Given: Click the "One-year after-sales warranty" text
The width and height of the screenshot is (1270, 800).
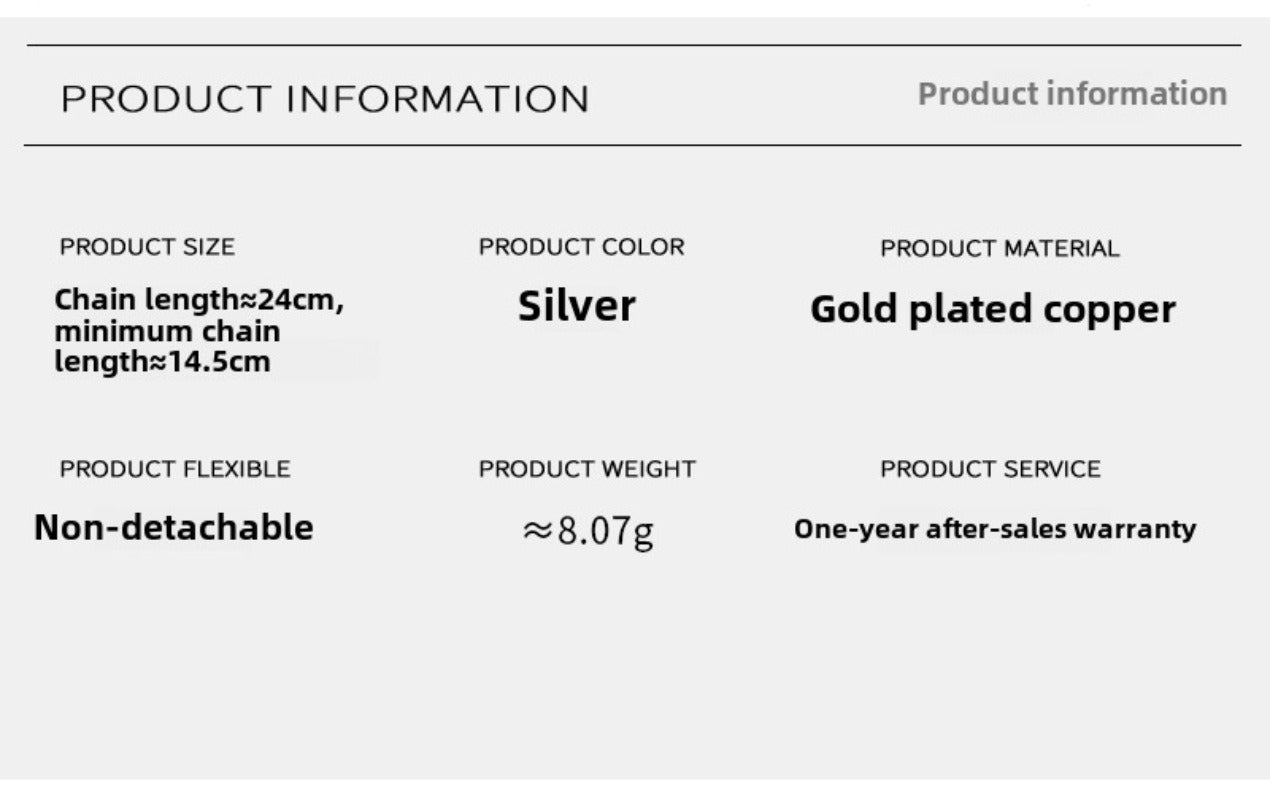Looking at the screenshot, I should (x=995, y=529).
